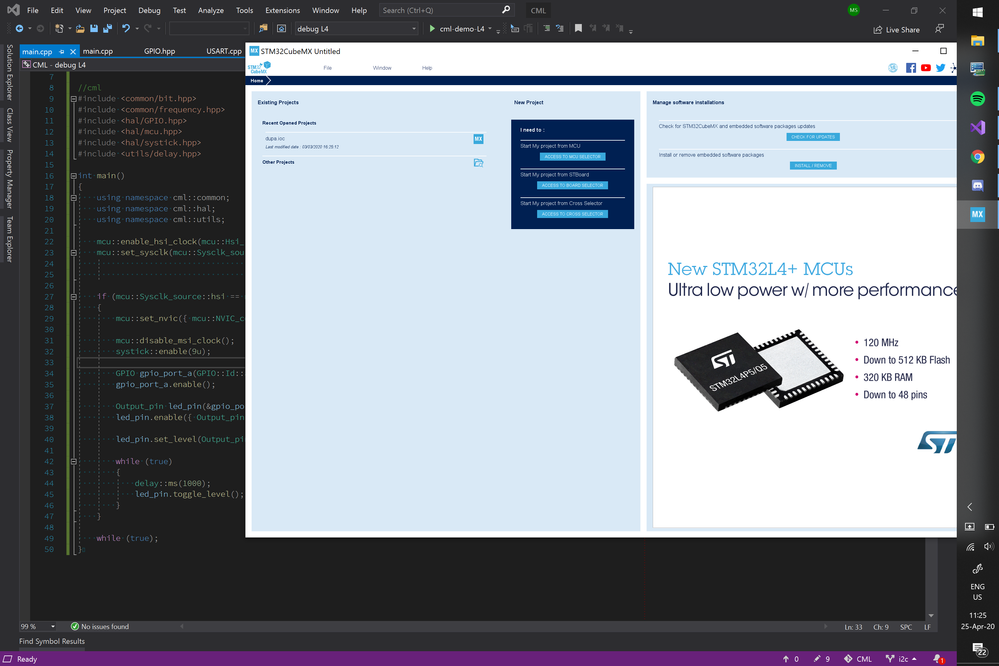Collapse the #include region at line 9
999x666 pixels.
[73, 99]
